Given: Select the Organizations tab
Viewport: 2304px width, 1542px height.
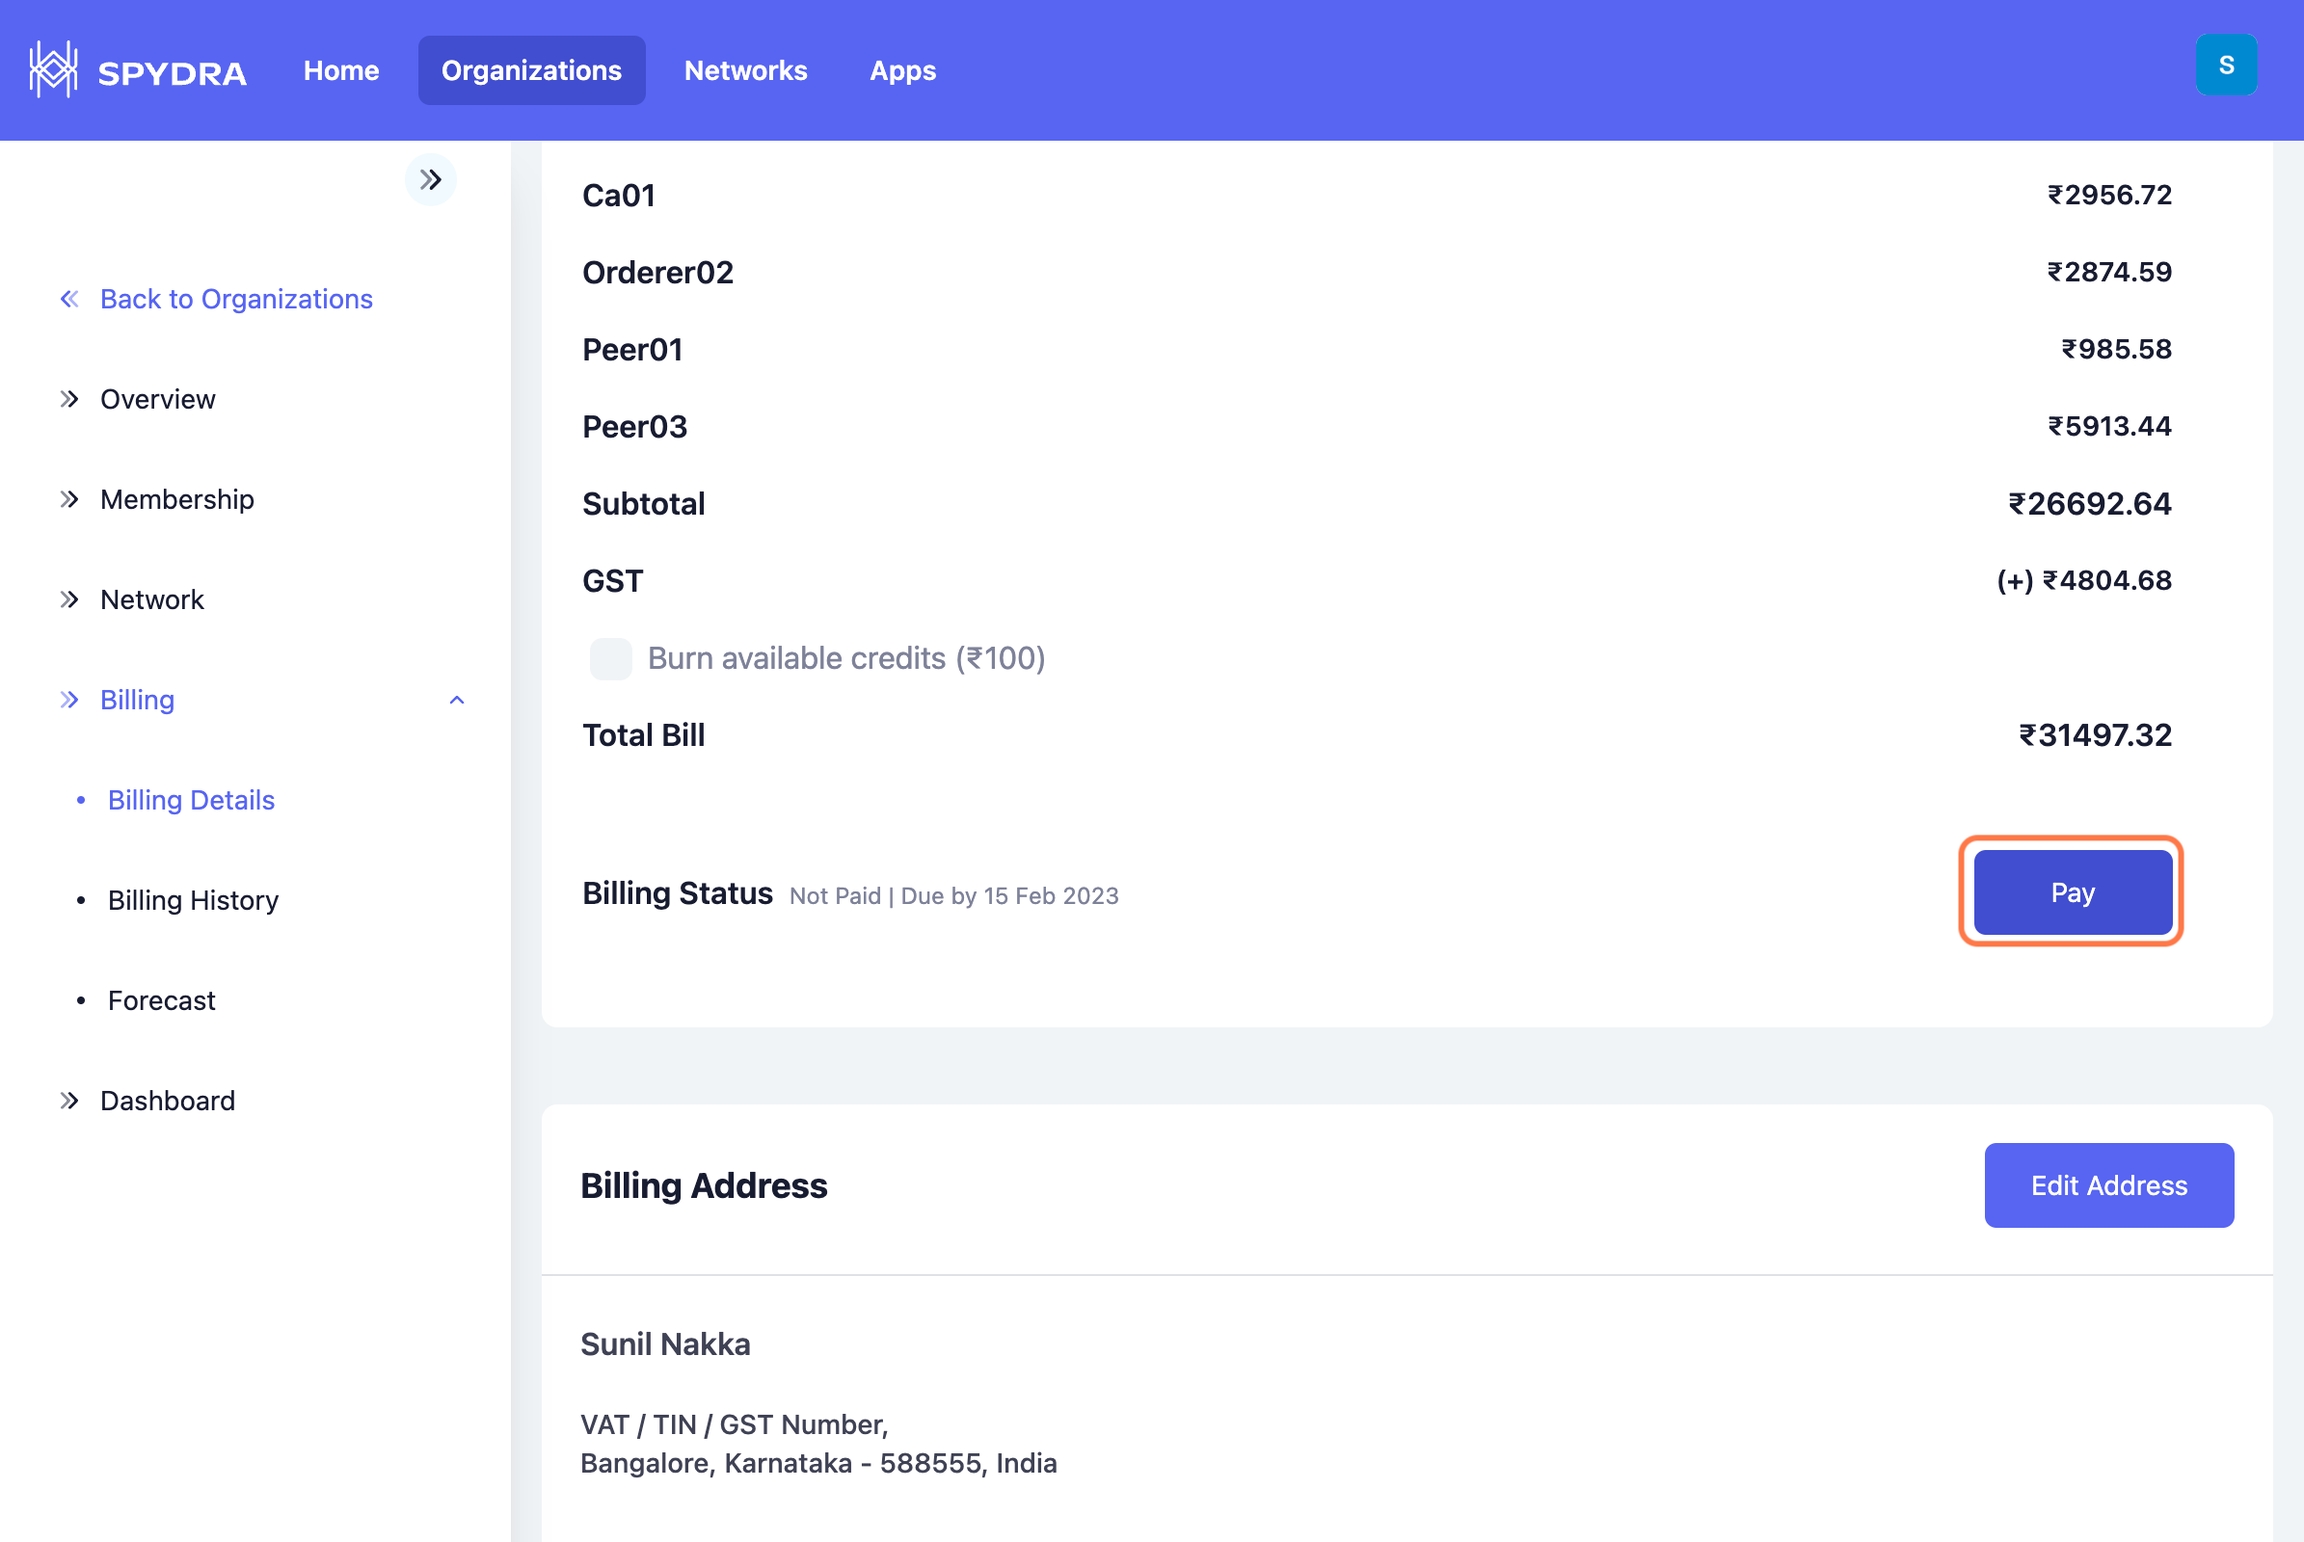Looking at the screenshot, I should click(531, 71).
